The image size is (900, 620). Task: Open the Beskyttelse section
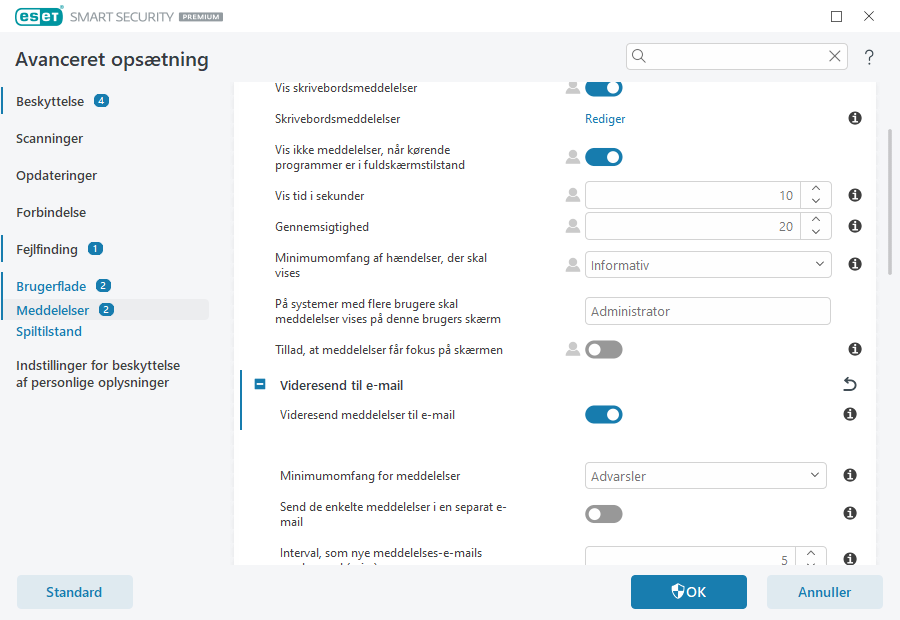point(51,101)
